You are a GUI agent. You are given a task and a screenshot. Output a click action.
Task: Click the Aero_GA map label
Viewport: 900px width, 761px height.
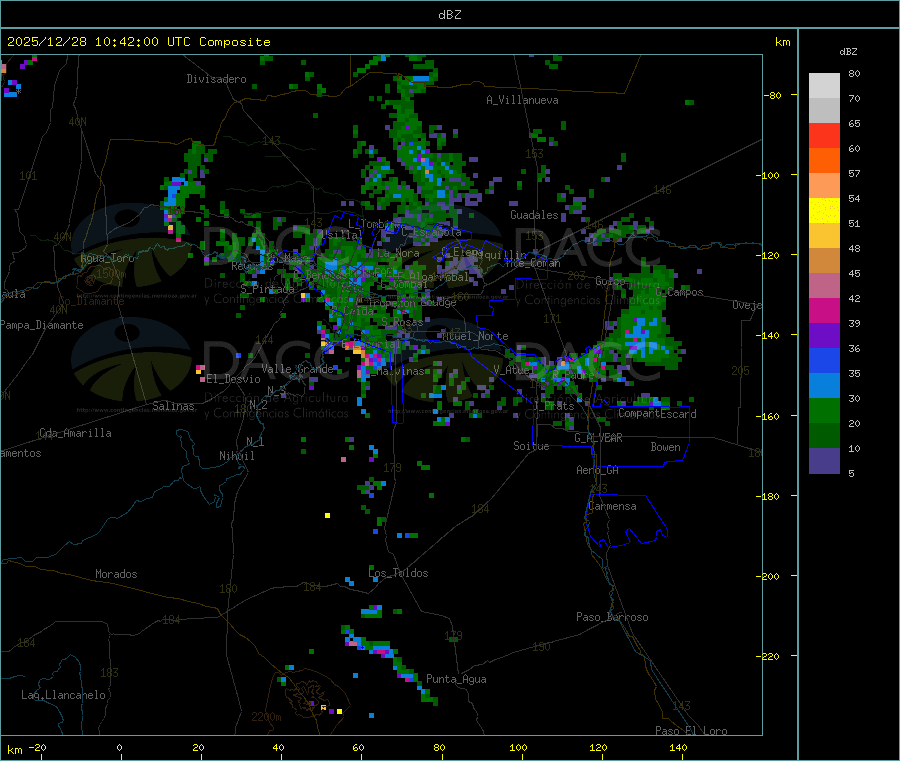(x=598, y=470)
